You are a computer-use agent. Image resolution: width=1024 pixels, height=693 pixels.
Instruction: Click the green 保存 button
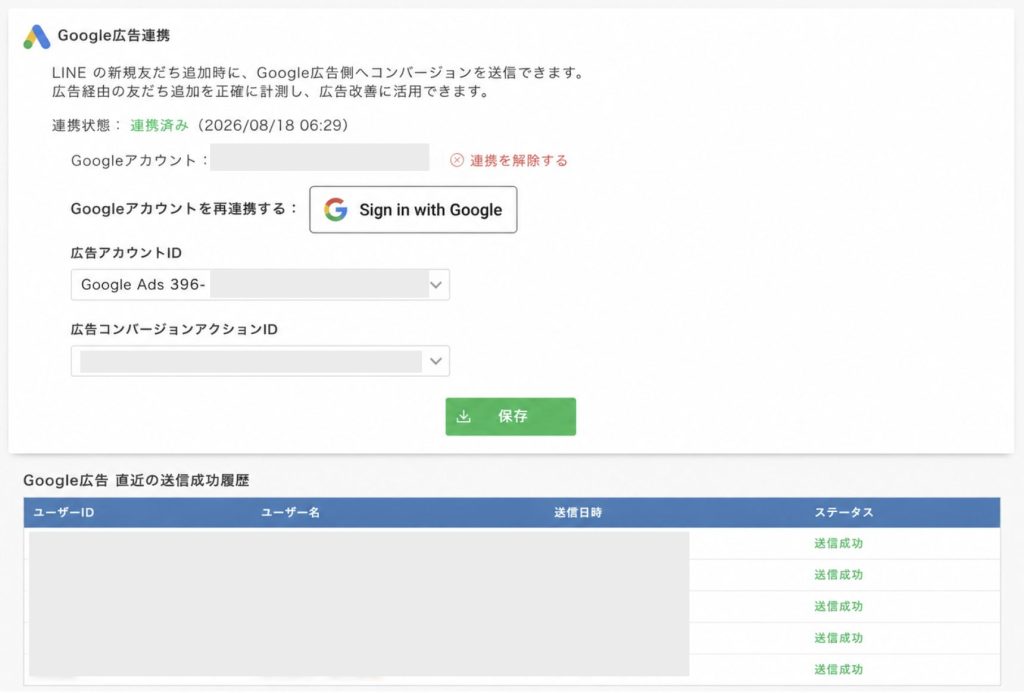tap(511, 416)
